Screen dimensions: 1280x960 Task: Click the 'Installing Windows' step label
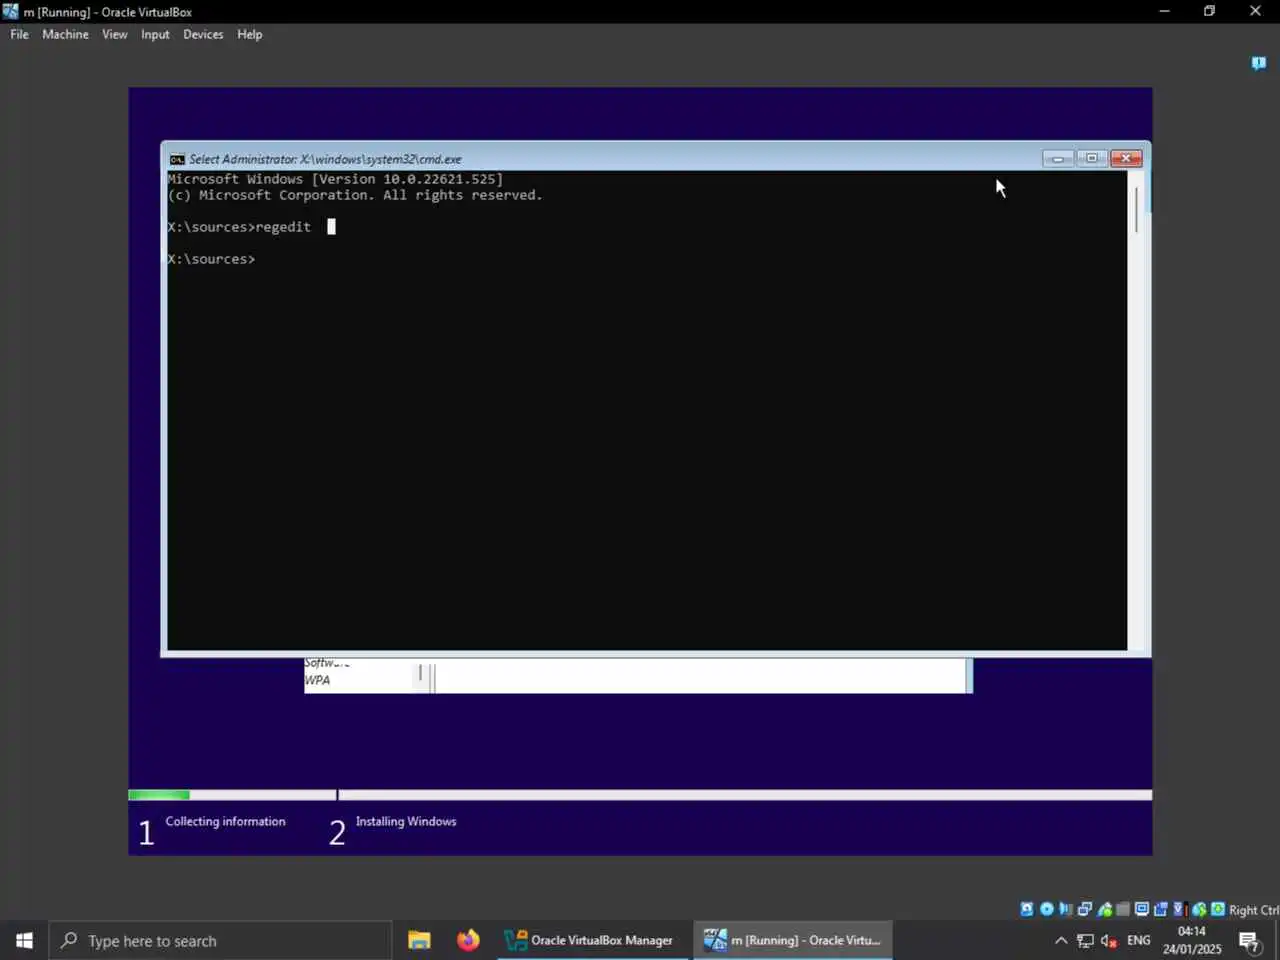point(406,821)
